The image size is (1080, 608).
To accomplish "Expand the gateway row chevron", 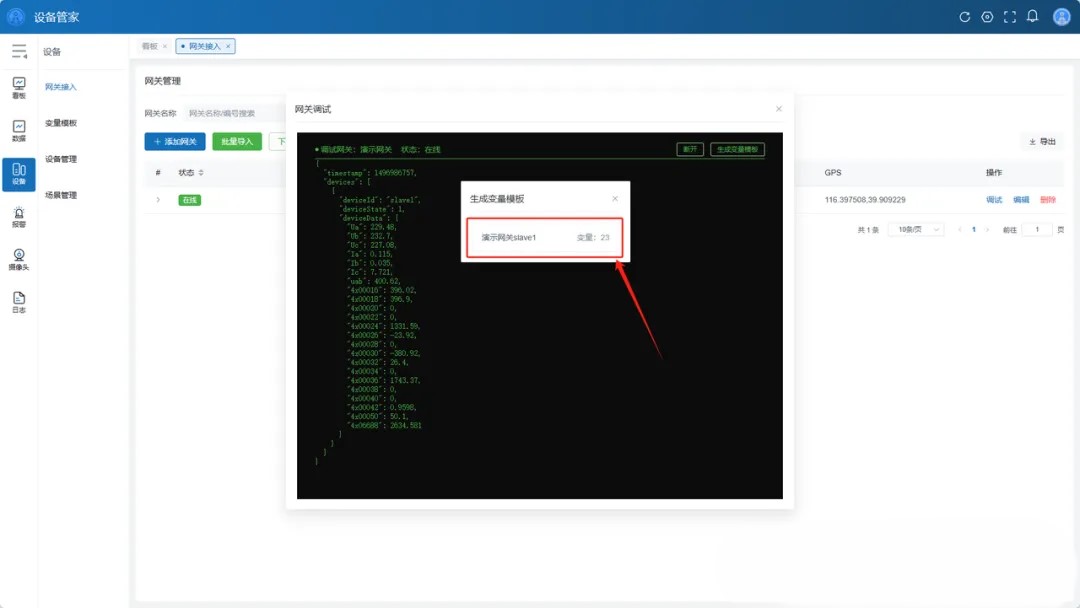I will click(158, 200).
